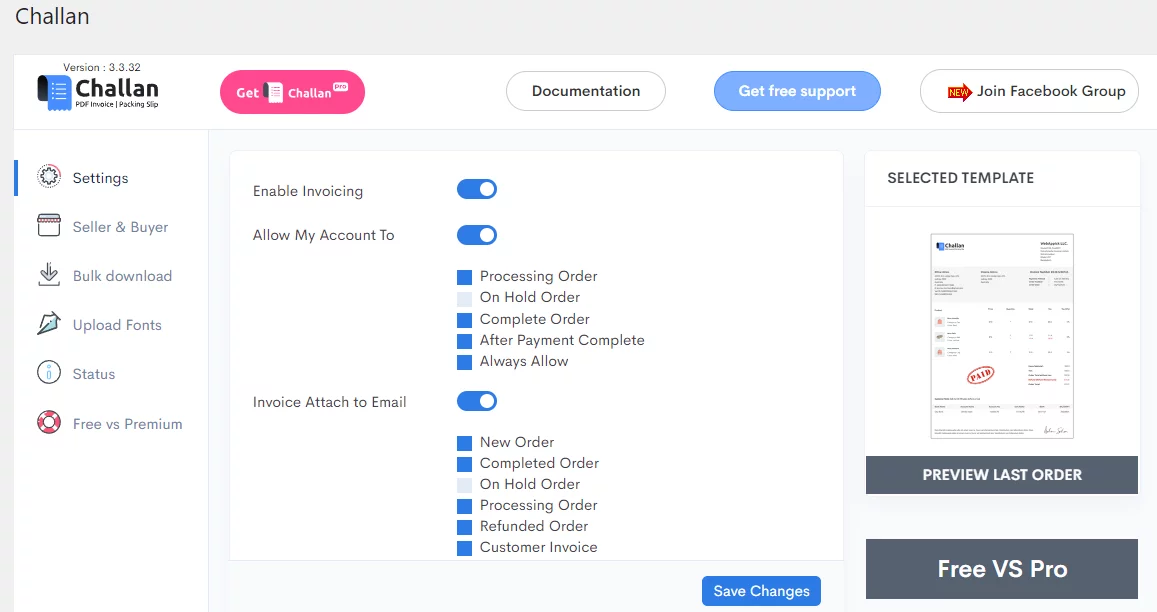Click the selected invoice template thumbnail
1157x612 pixels.
pos(1002,336)
